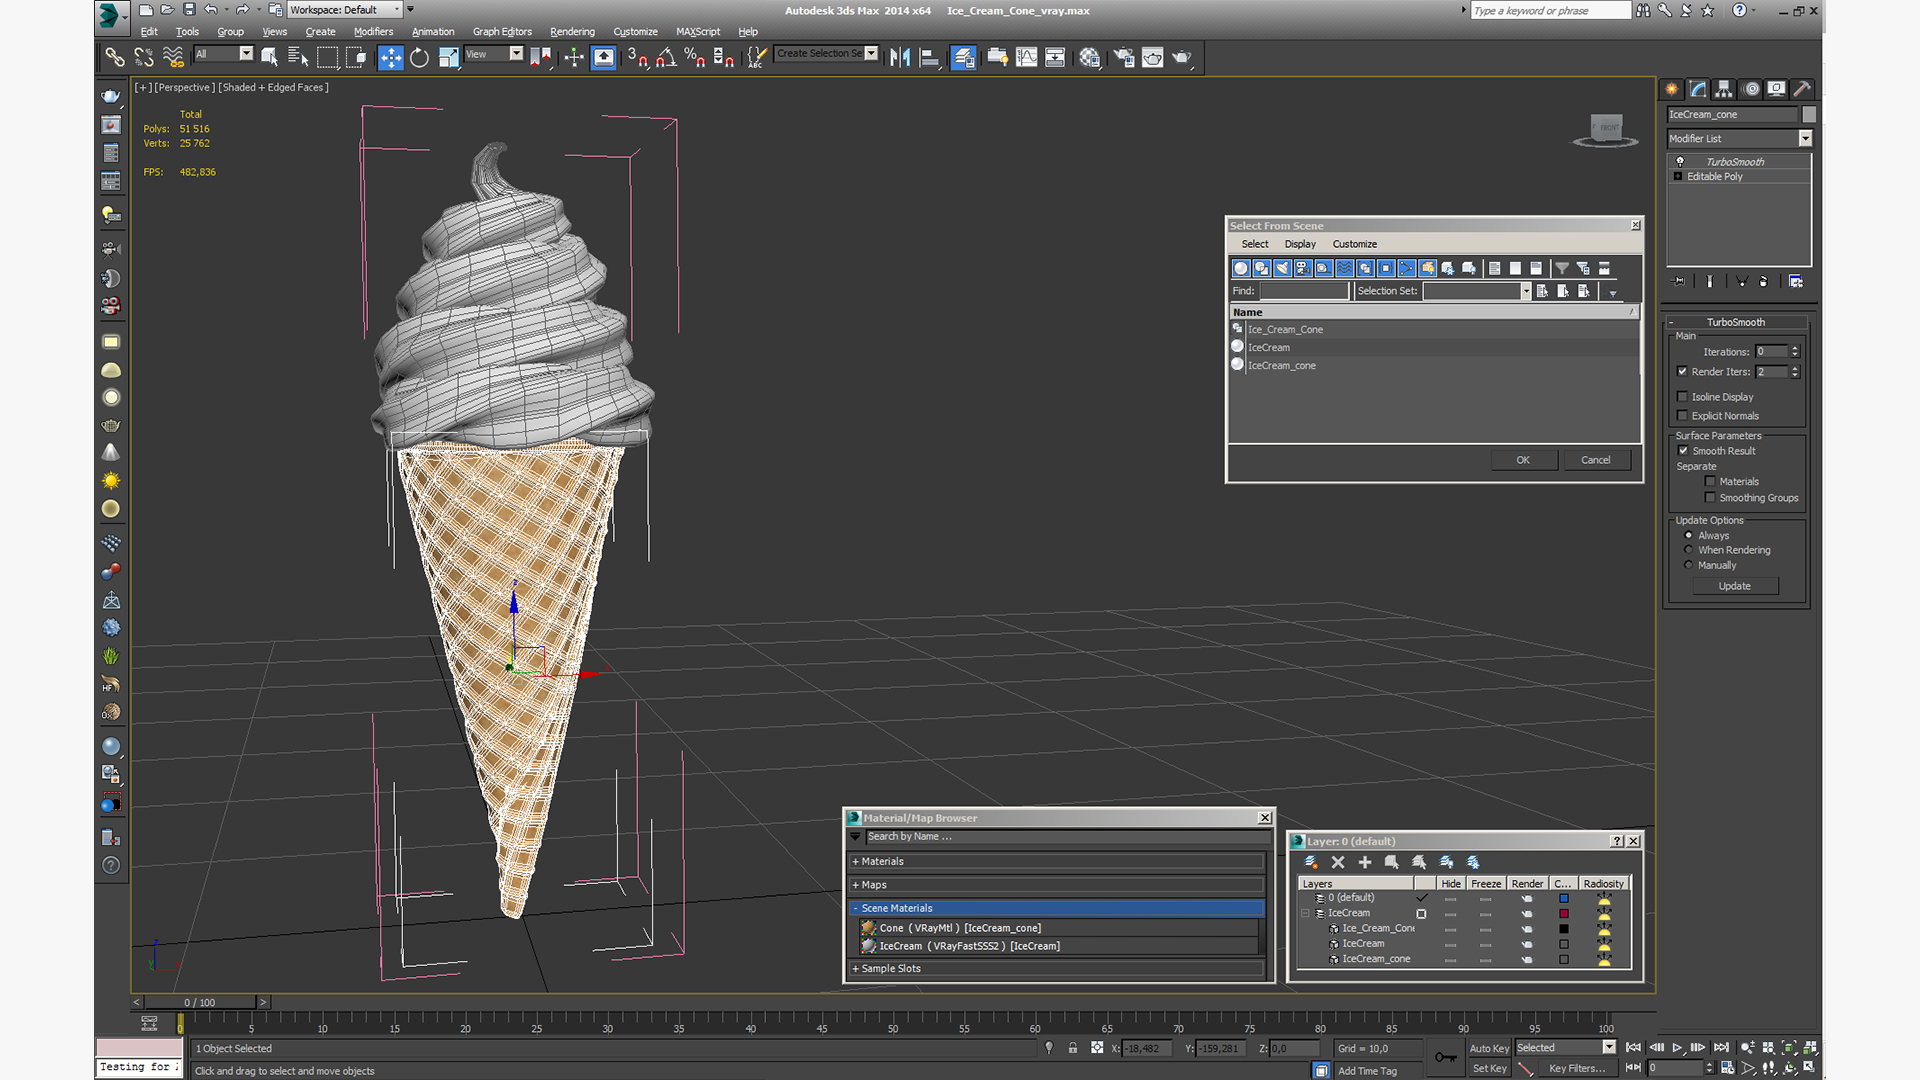The width and height of the screenshot is (1920, 1080).
Task: Open the Graph Editors menu
Action: pyautogui.click(x=502, y=32)
